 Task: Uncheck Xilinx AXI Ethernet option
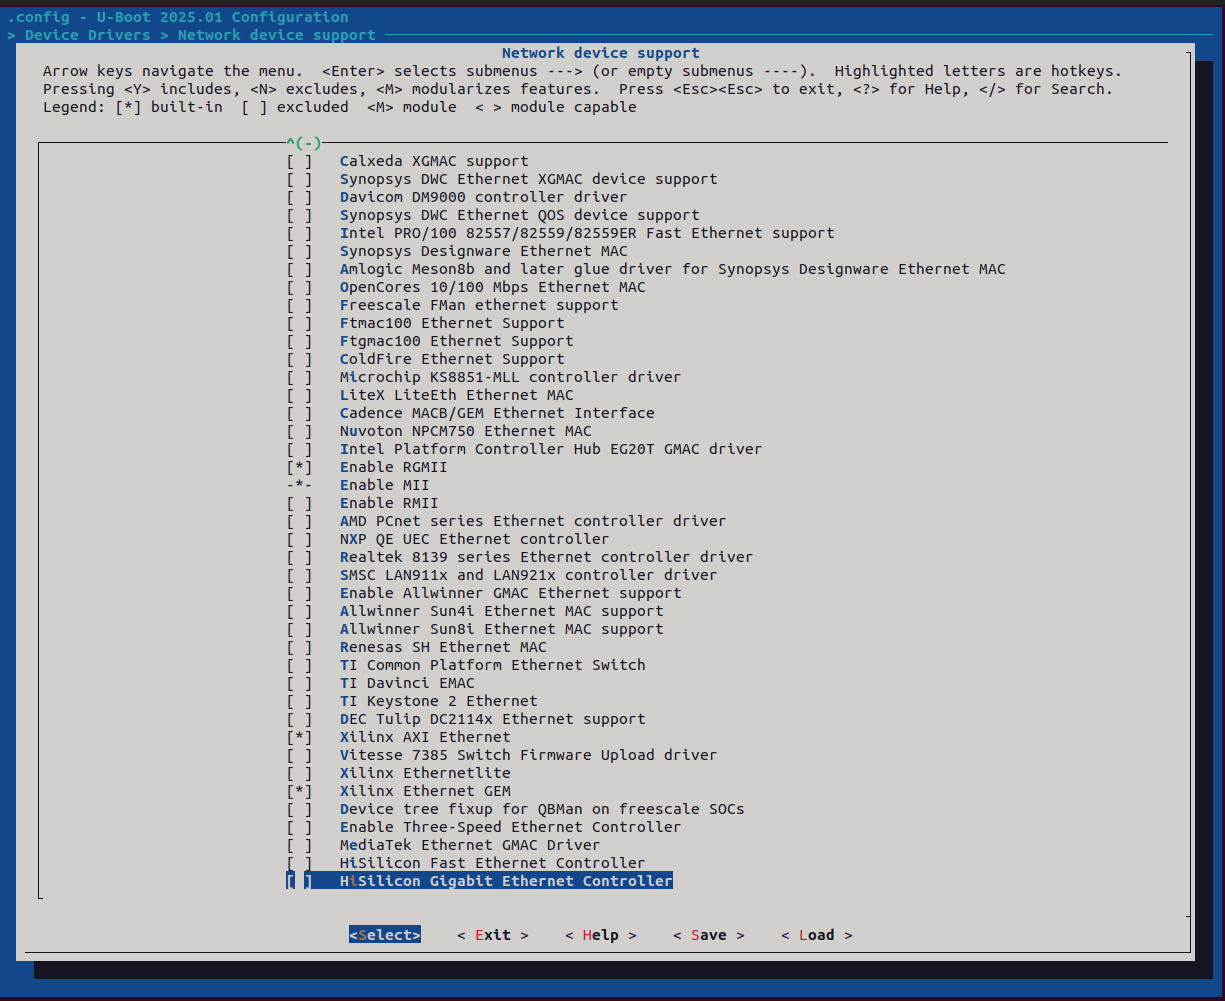click(299, 737)
